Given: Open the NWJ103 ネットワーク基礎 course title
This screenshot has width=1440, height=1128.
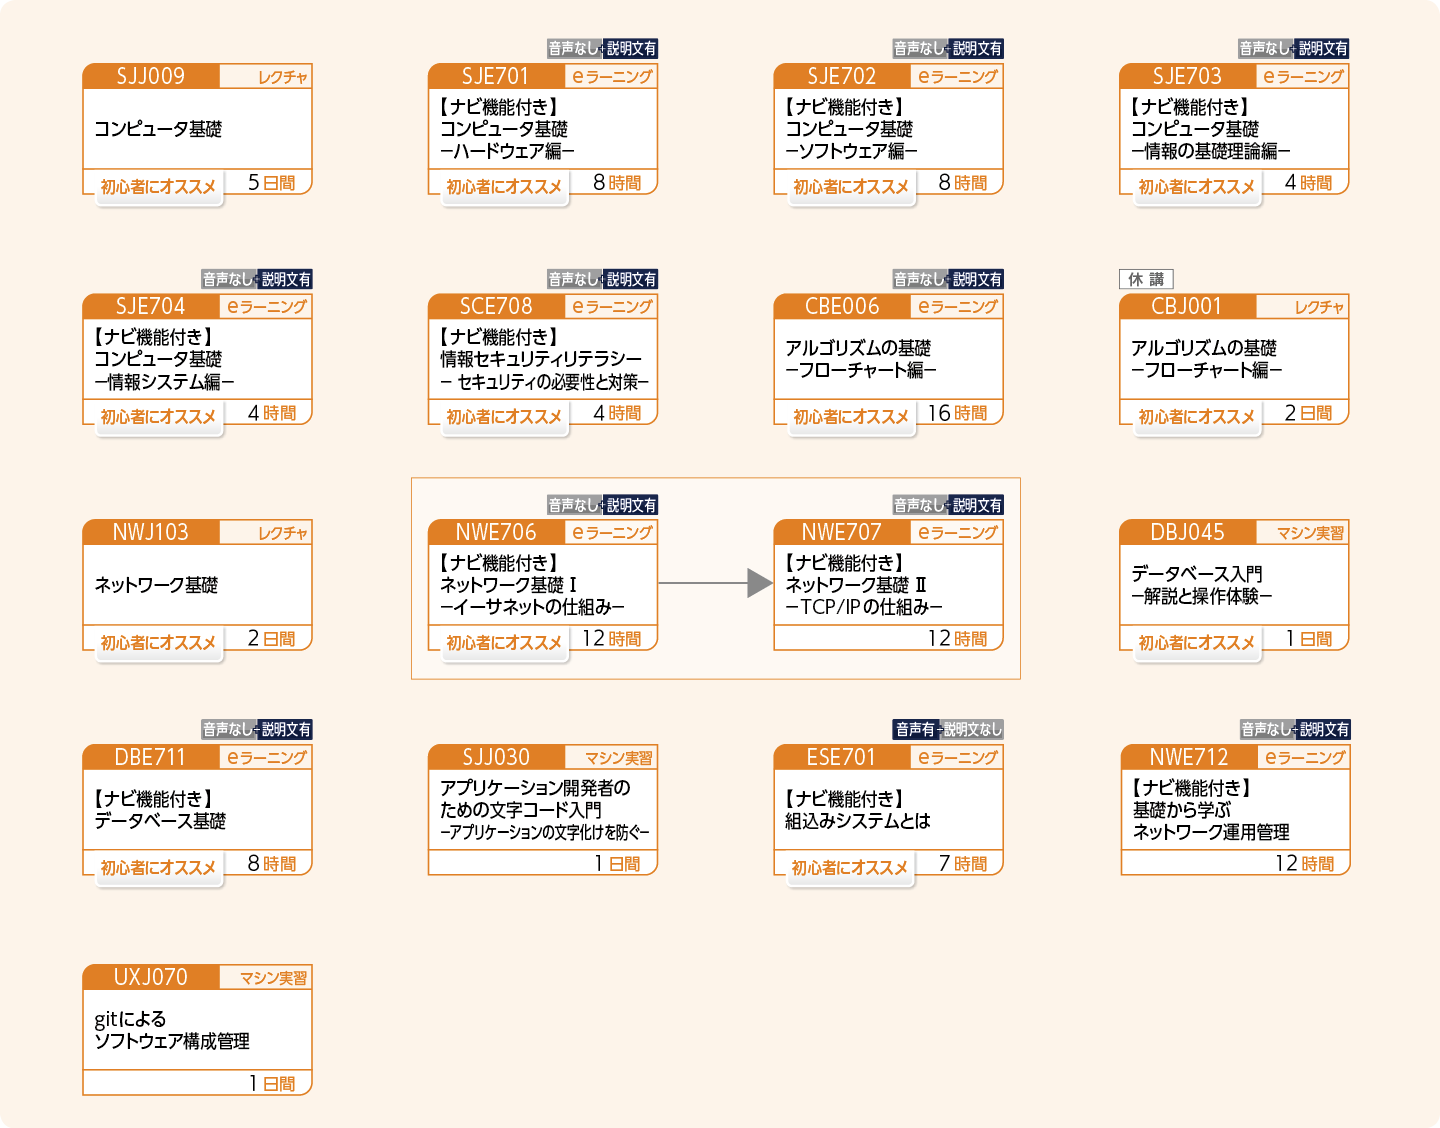Looking at the screenshot, I should (x=156, y=585).
